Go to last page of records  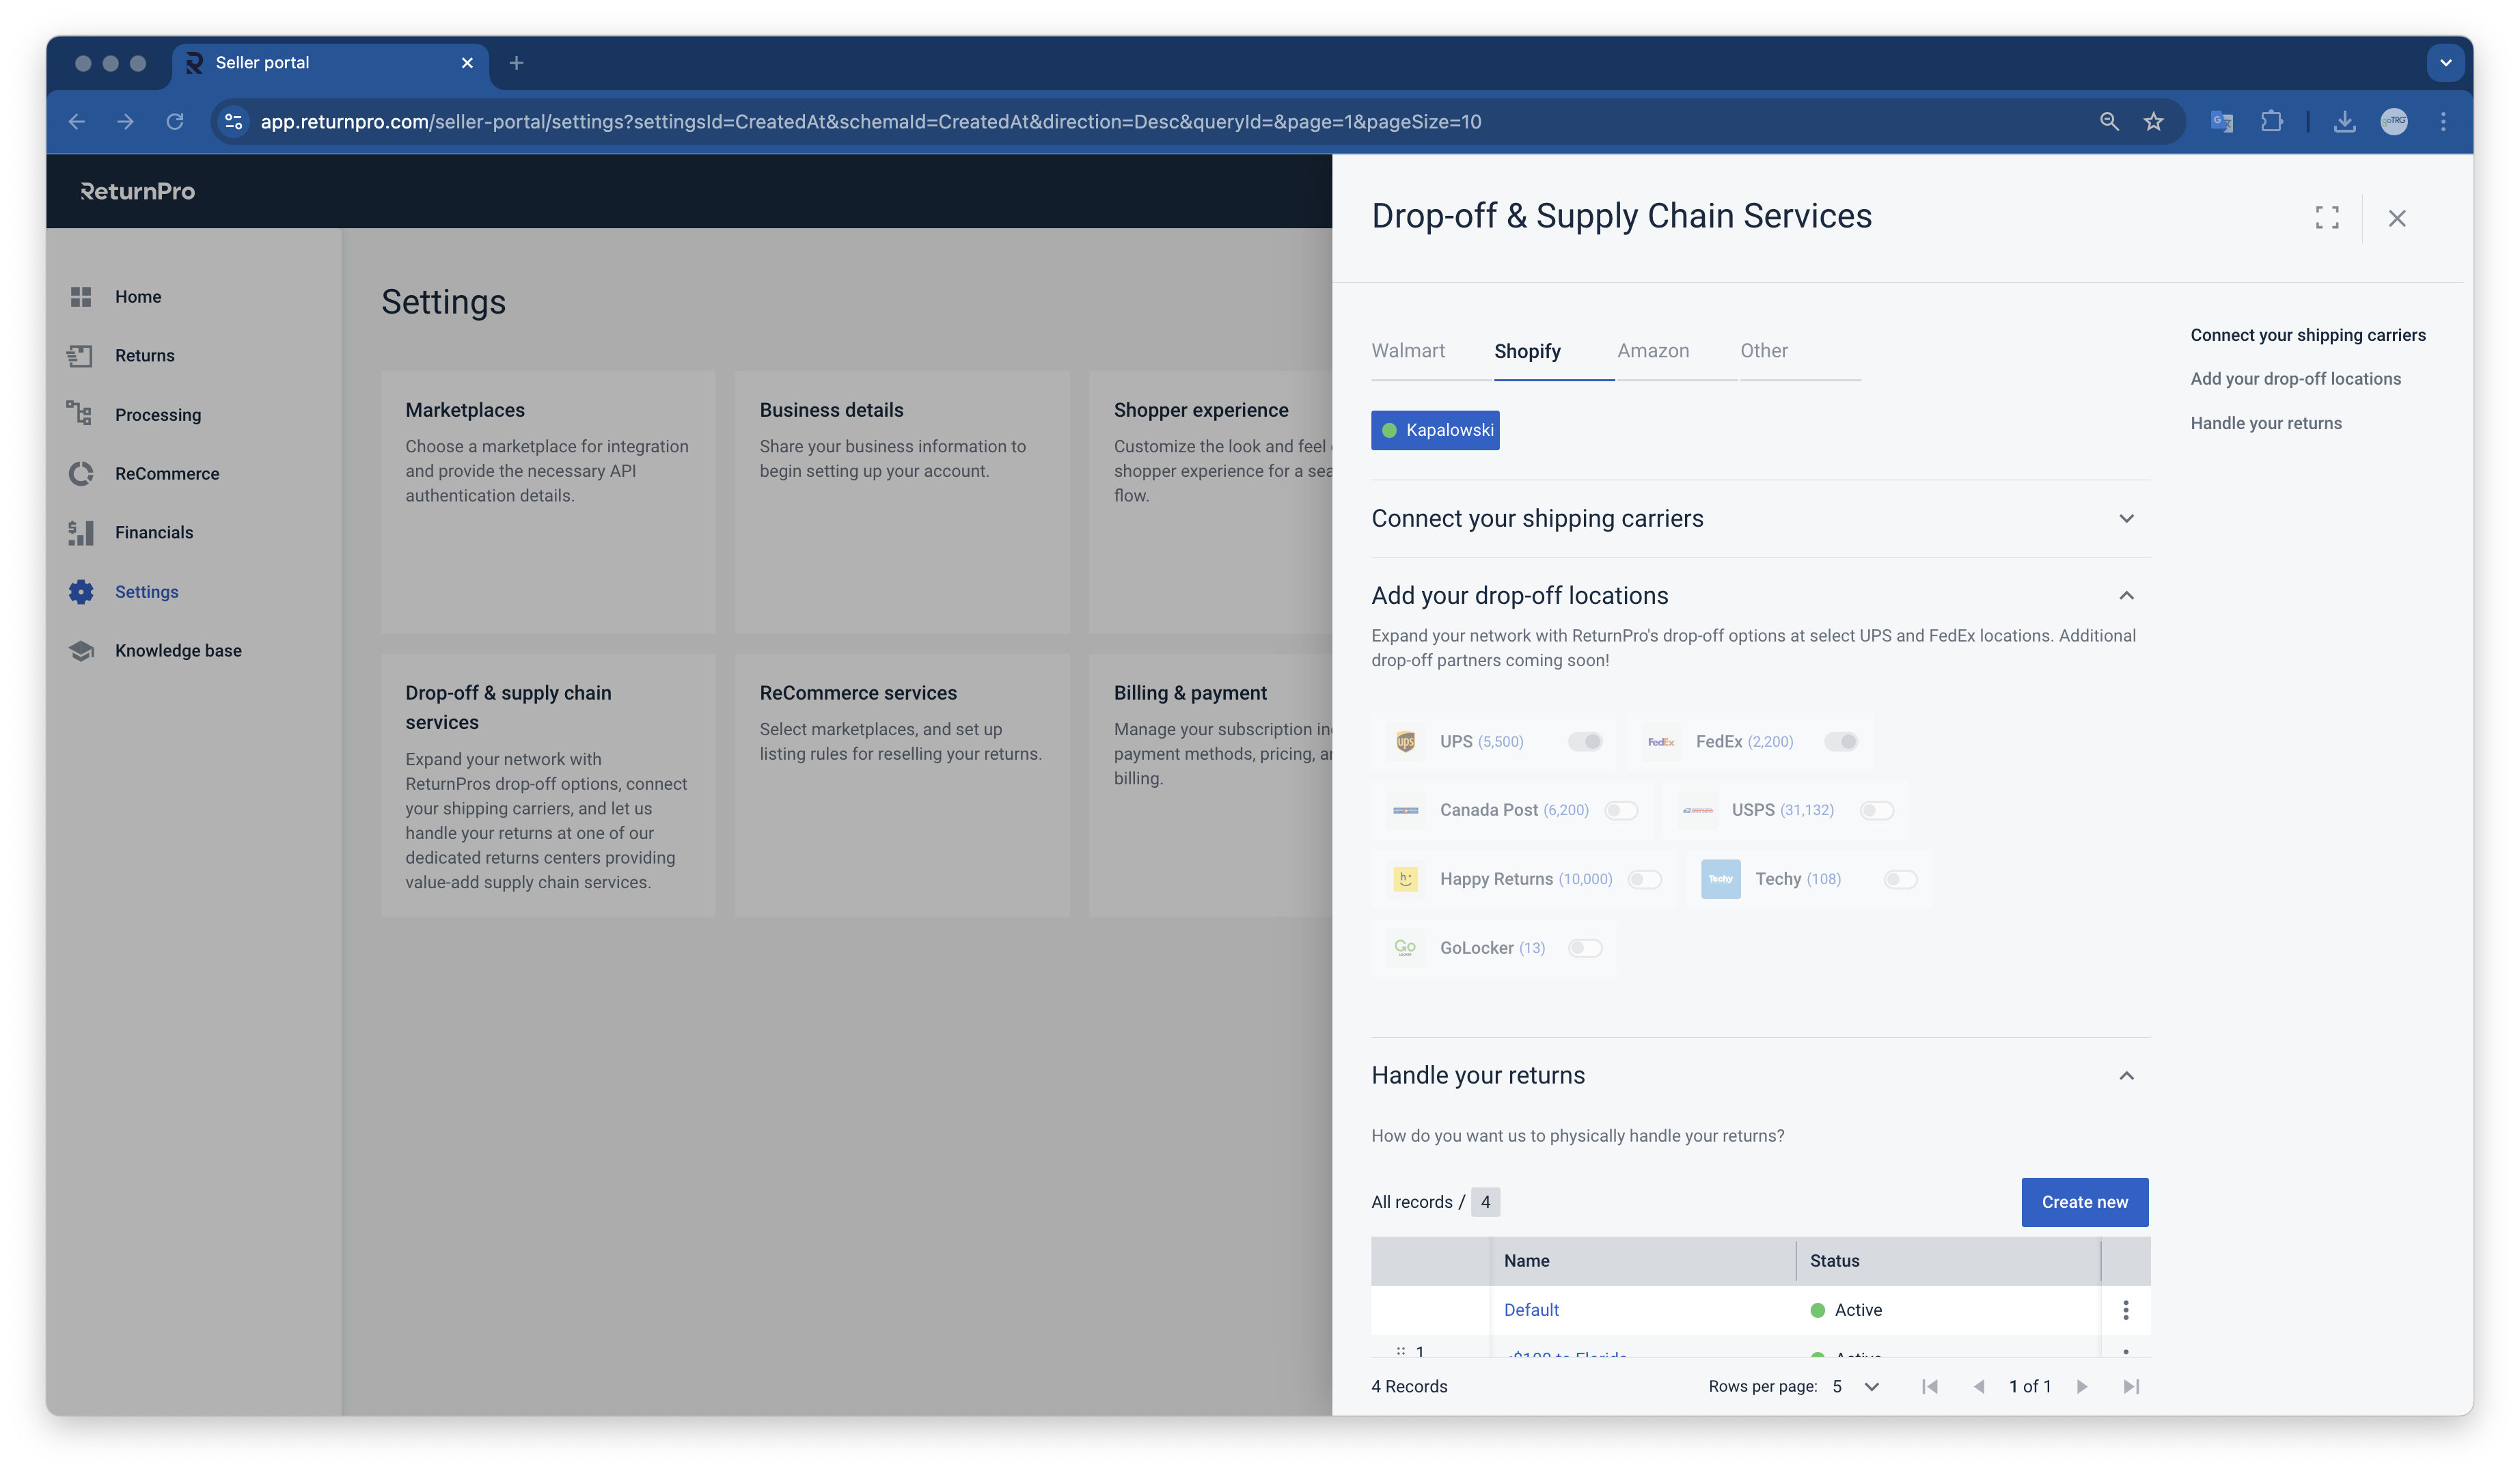[x=2130, y=1386]
